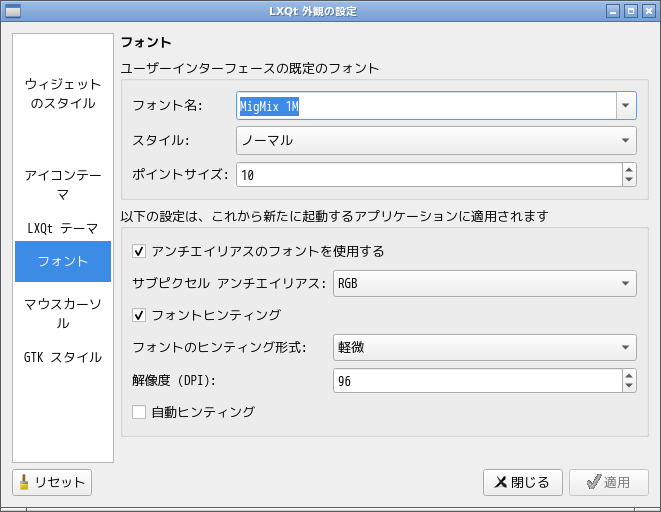Open the フォント名 dropdown arrow
661x512 pixels.
pyautogui.click(x=626, y=105)
